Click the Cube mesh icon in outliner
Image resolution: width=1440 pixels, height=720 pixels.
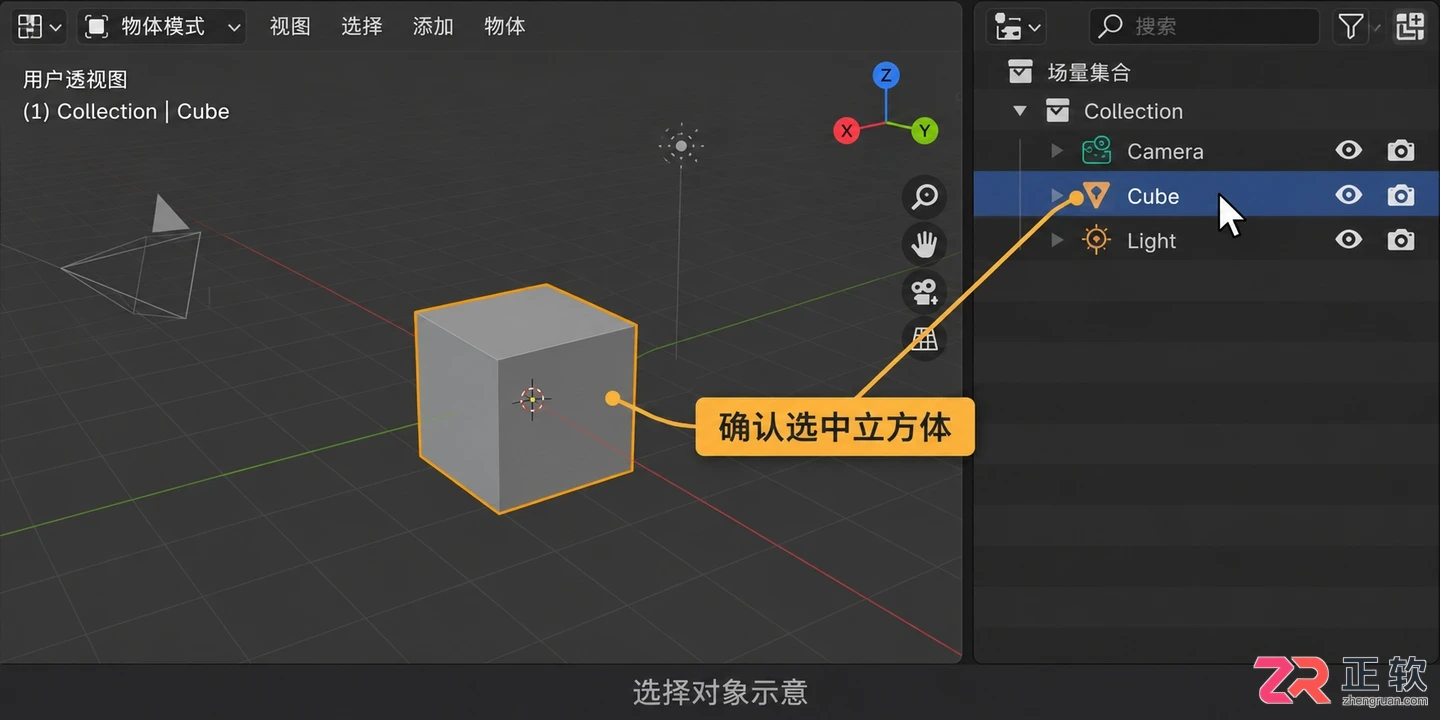click(x=1097, y=196)
